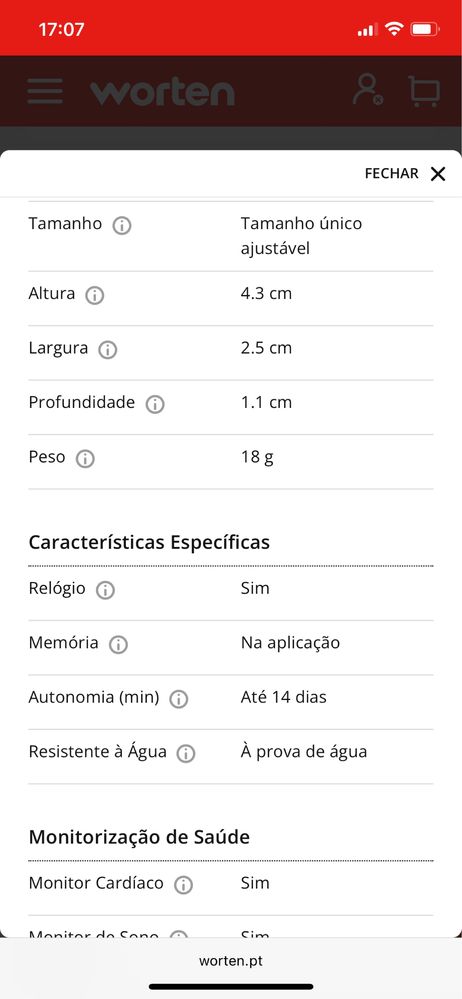The image size is (462, 999).
Task: Tap the battery status icon
Action: point(424,29)
